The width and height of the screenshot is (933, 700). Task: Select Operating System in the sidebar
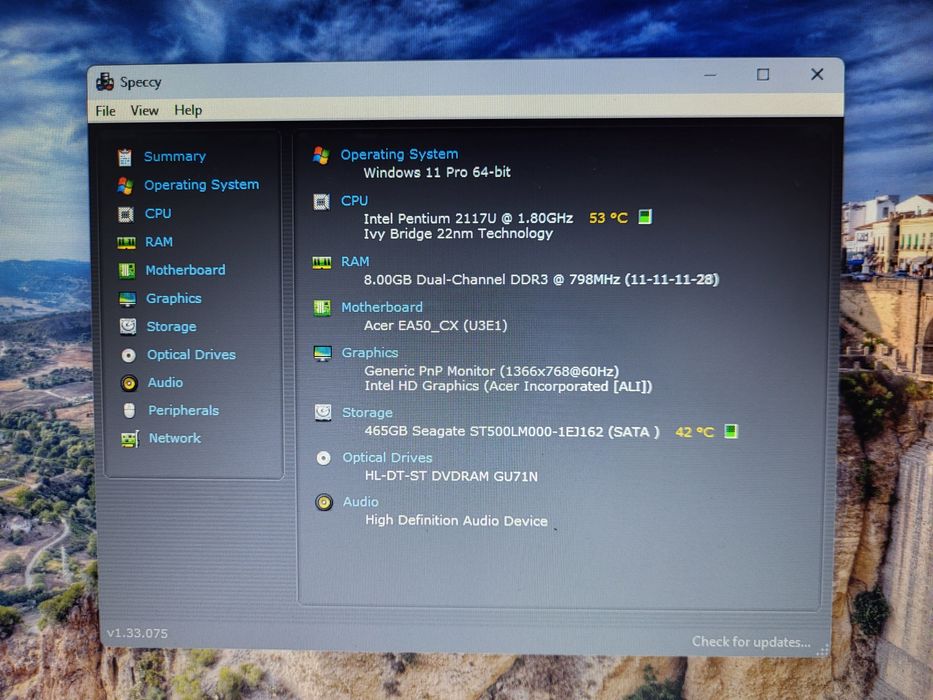(202, 185)
